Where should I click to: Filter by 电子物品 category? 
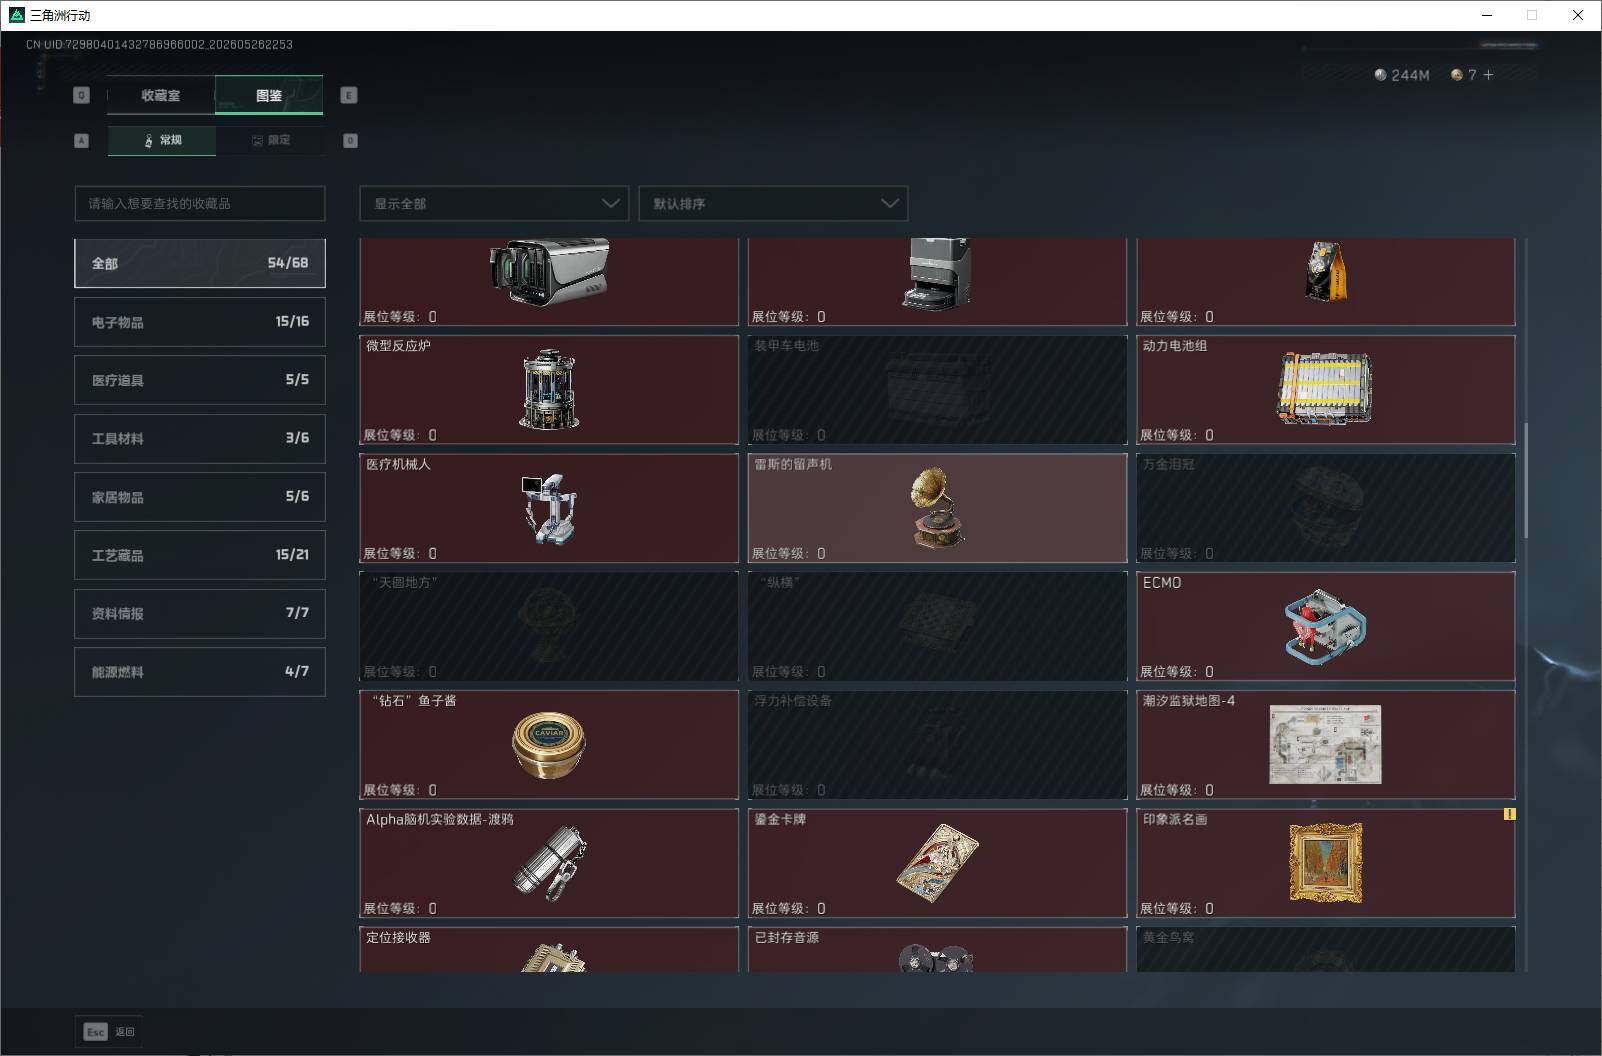(200, 322)
